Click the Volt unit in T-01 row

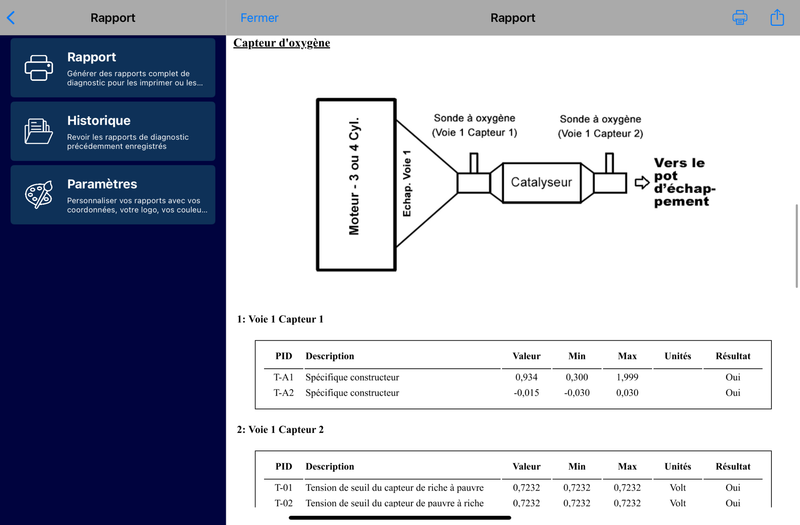coord(678,488)
